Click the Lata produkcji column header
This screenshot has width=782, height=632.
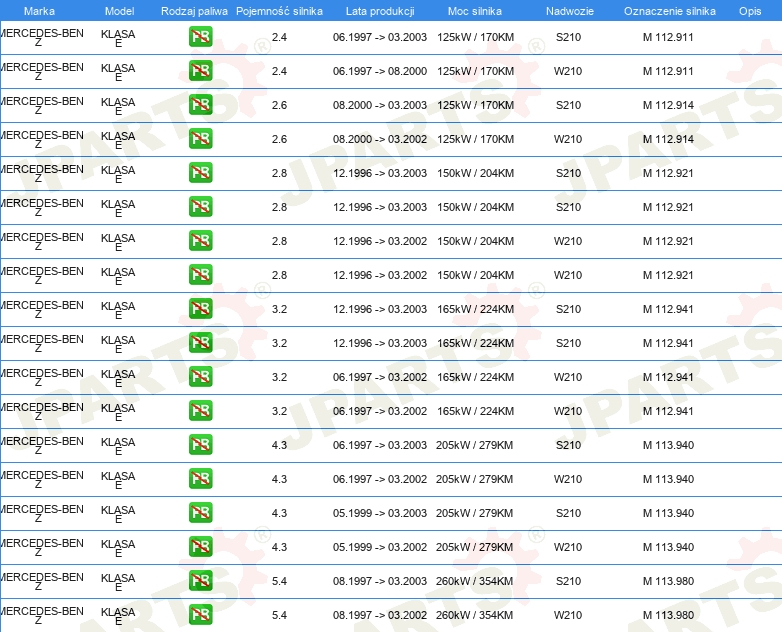(x=380, y=11)
